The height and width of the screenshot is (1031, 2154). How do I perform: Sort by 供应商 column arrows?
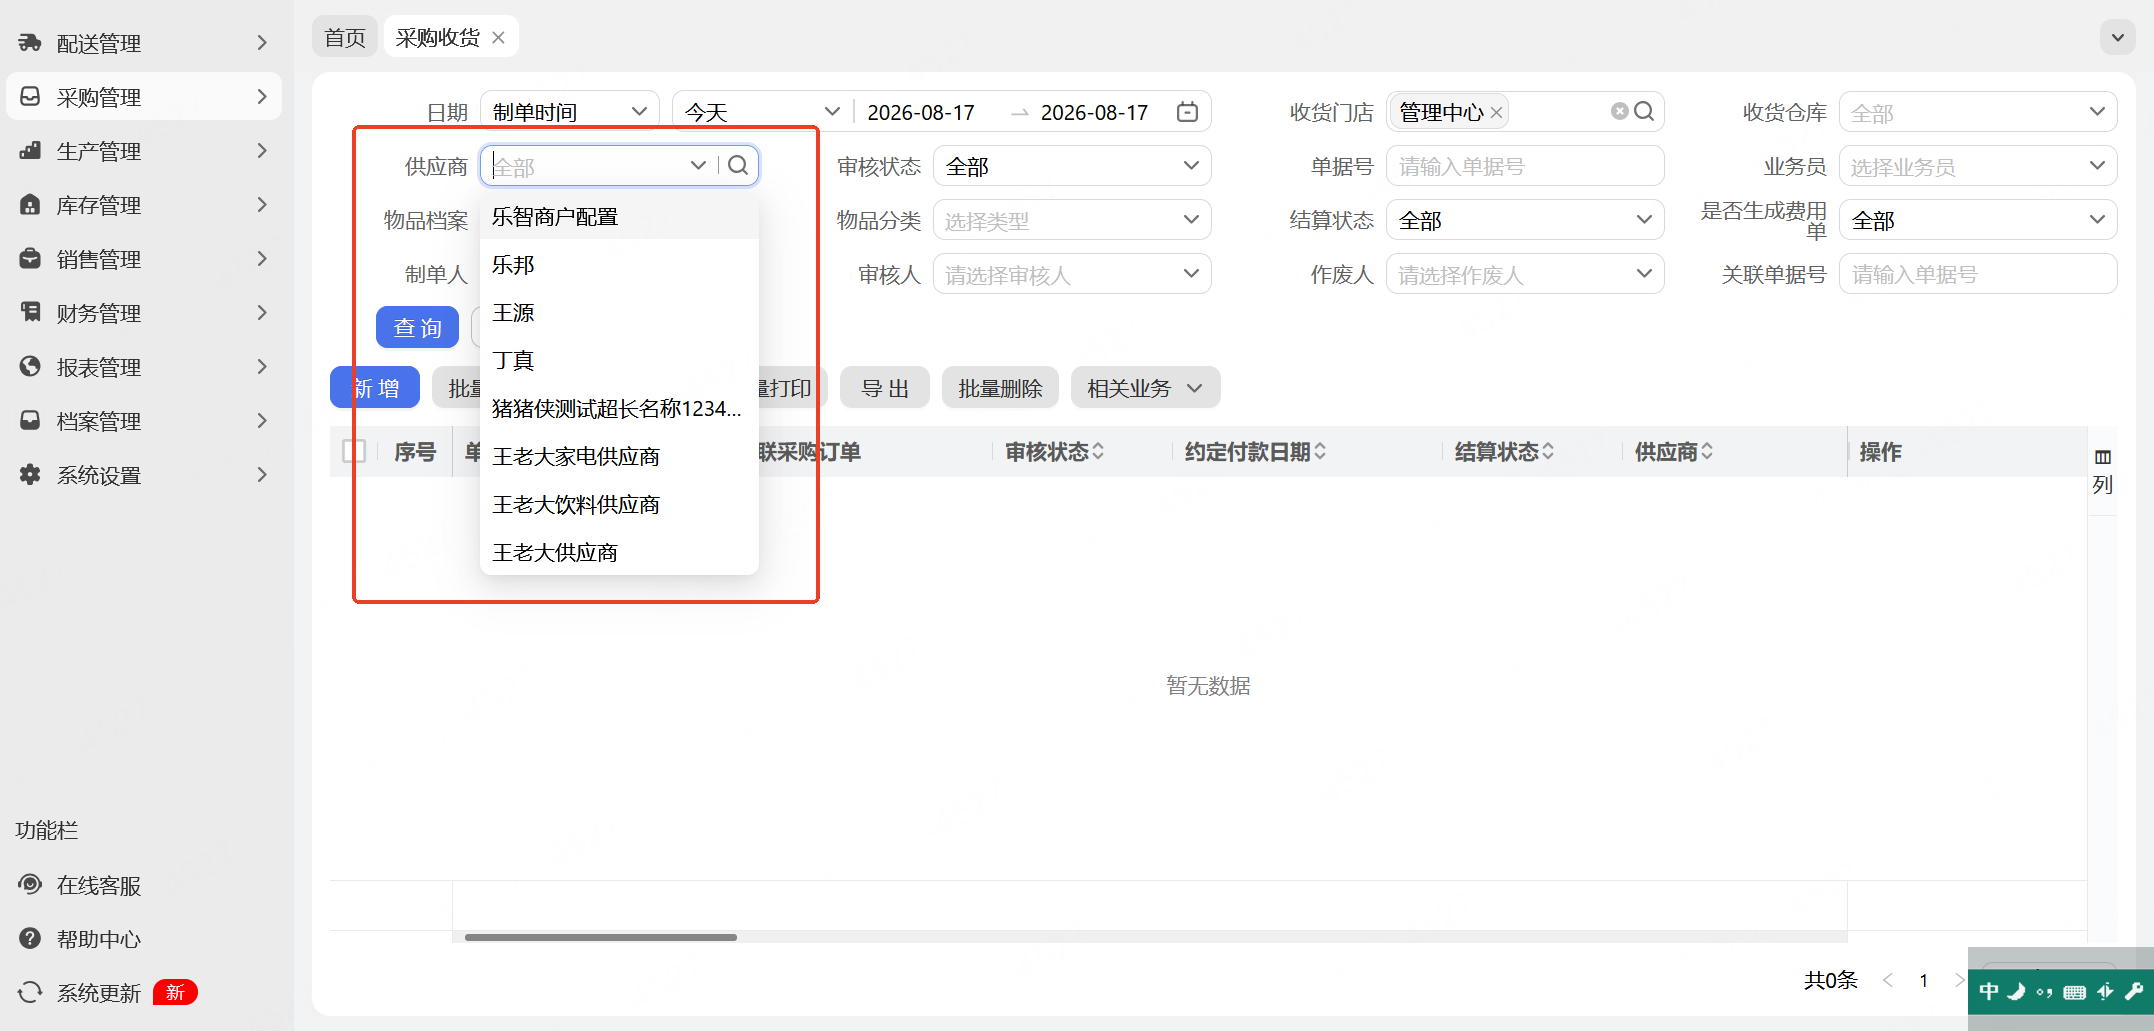(1707, 452)
